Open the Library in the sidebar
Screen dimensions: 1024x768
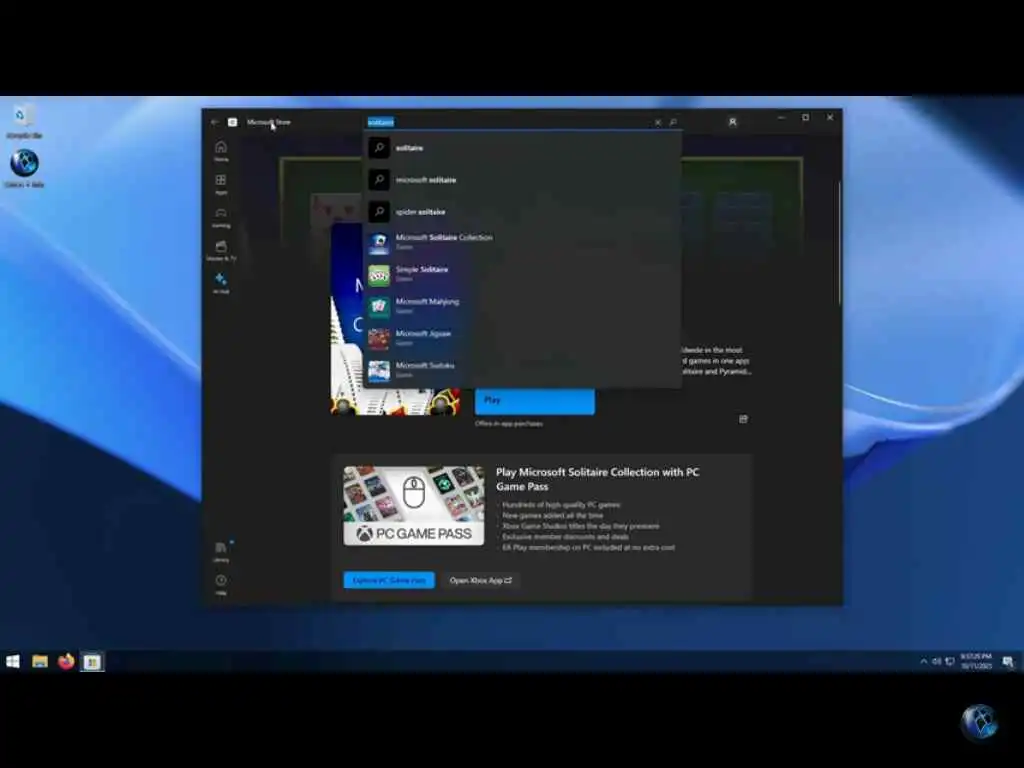coord(221,551)
